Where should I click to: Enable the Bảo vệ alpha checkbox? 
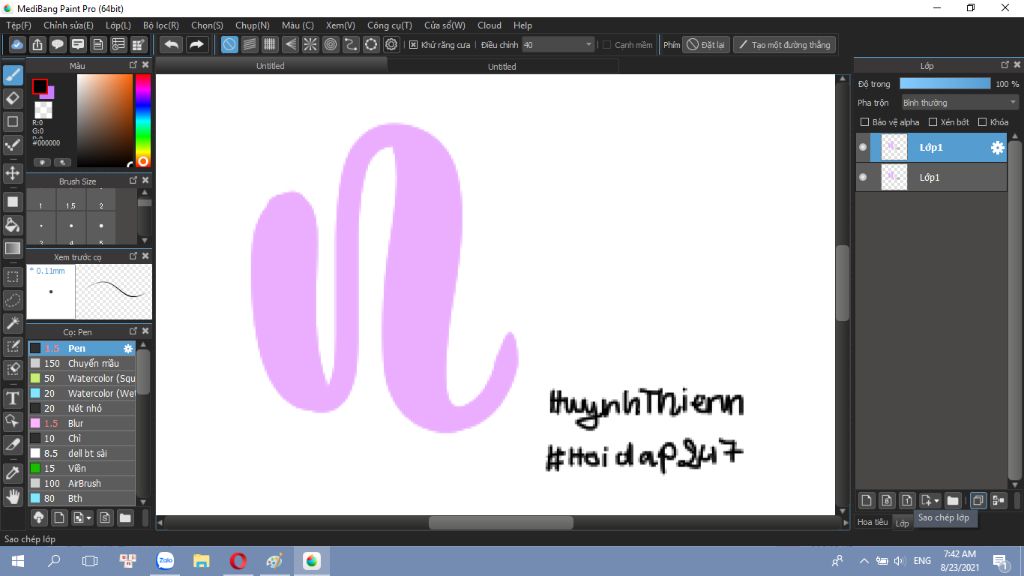(x=865, y=122)
